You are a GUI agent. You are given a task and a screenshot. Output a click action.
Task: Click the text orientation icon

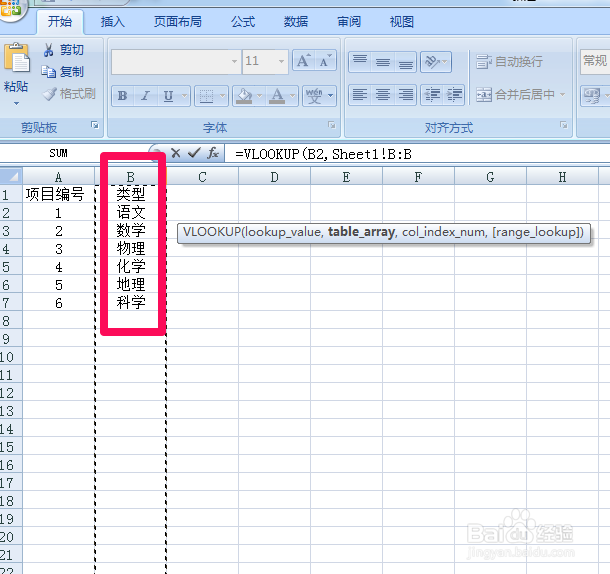click(432, 61)
